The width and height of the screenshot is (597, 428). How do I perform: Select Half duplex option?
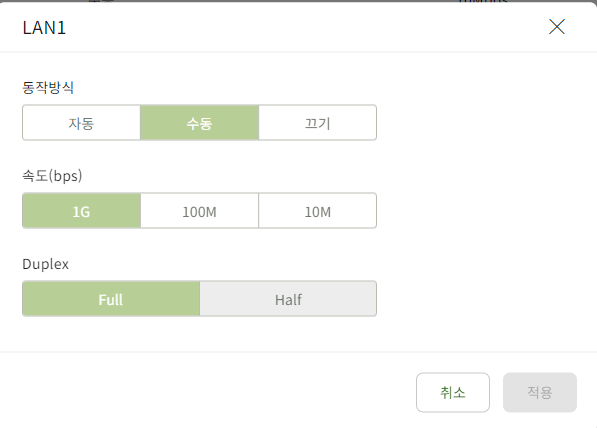[288, 299]
